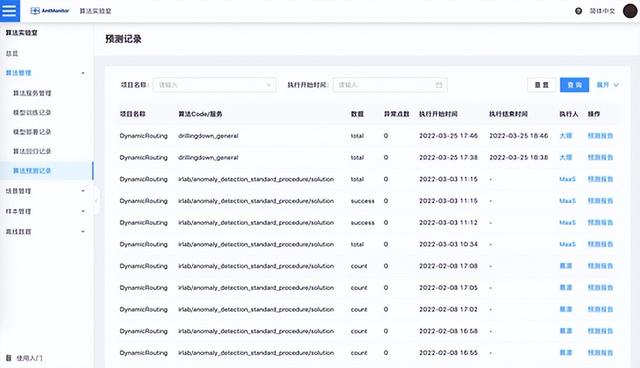Expand the 样本管理 sidebar section
Image resolution: width=640 pixels, height=368 pixels.
point(83,211)
